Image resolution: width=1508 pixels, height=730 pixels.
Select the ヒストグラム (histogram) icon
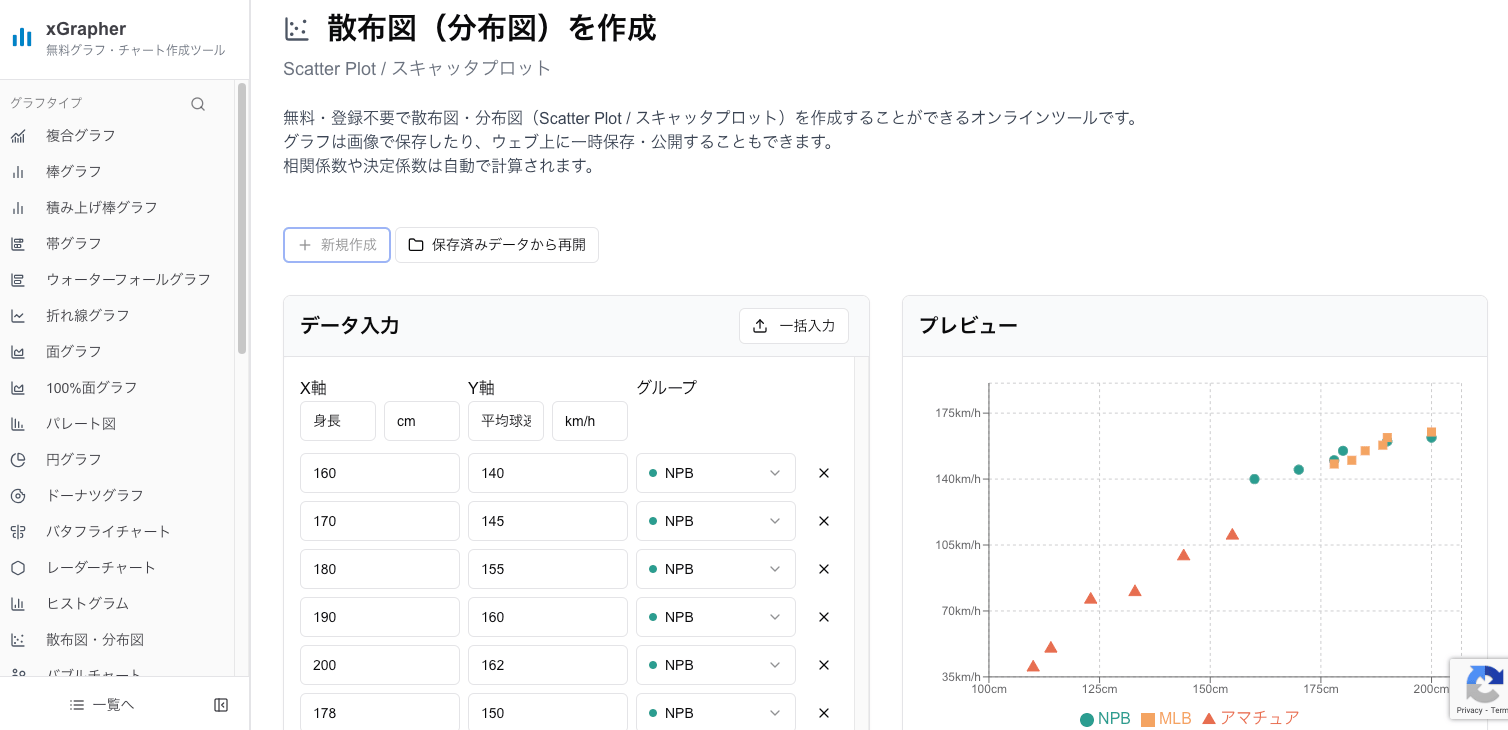coord(20,603)
